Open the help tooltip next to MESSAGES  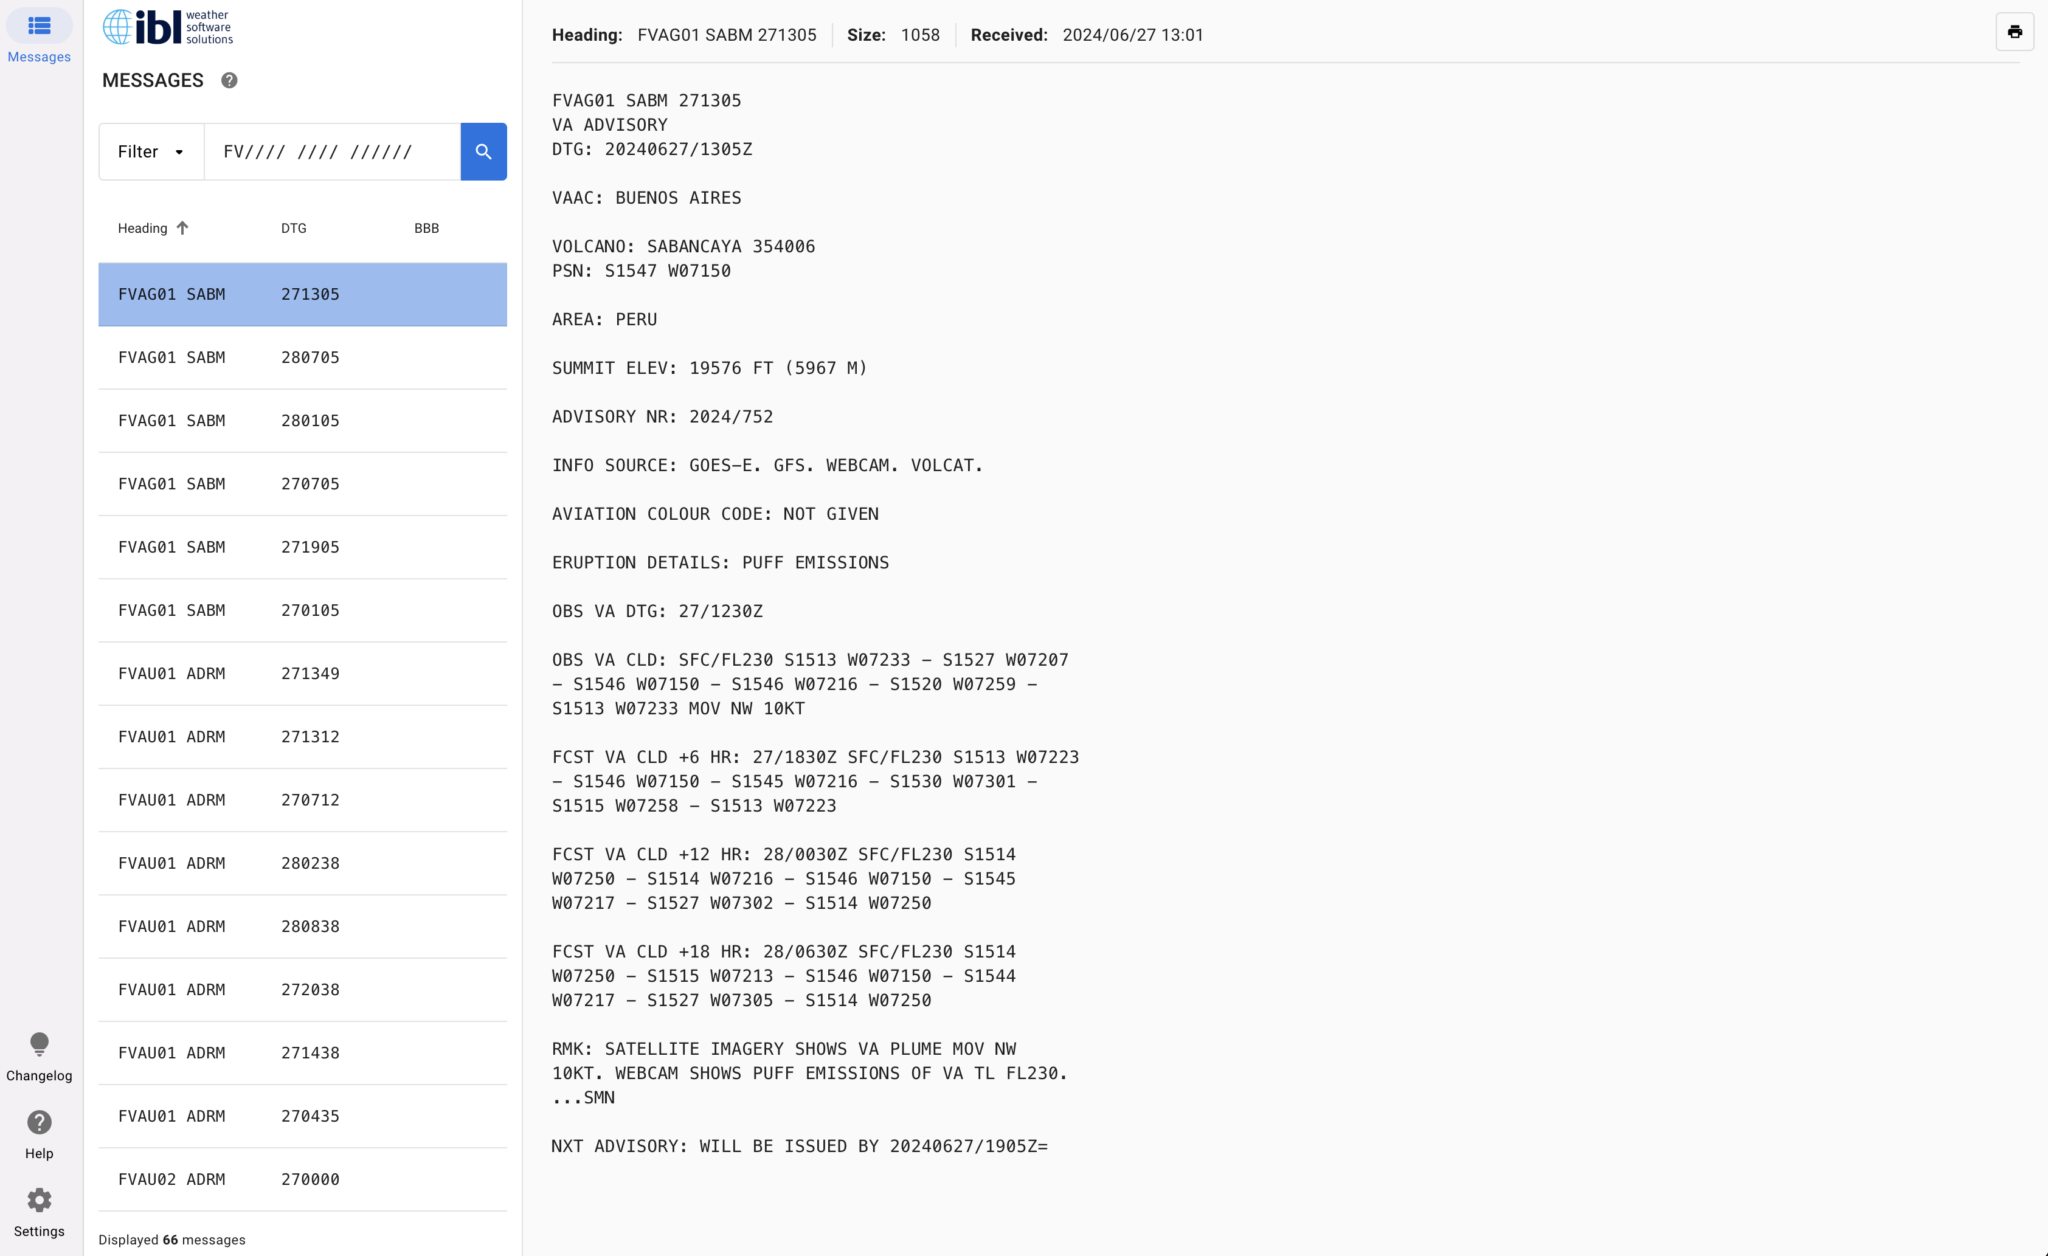[229, 80]
